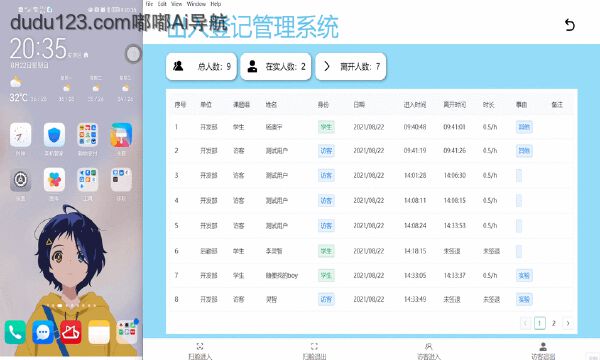
Task: Open the green Phone dialer app
Action: tap(15, 332)
